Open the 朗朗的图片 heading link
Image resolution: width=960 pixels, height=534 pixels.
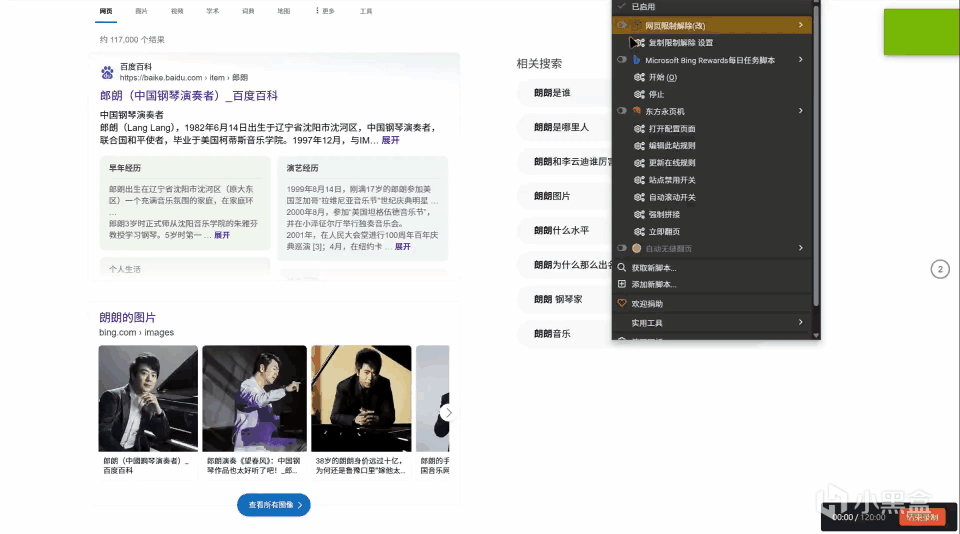[x=127, y=317]
